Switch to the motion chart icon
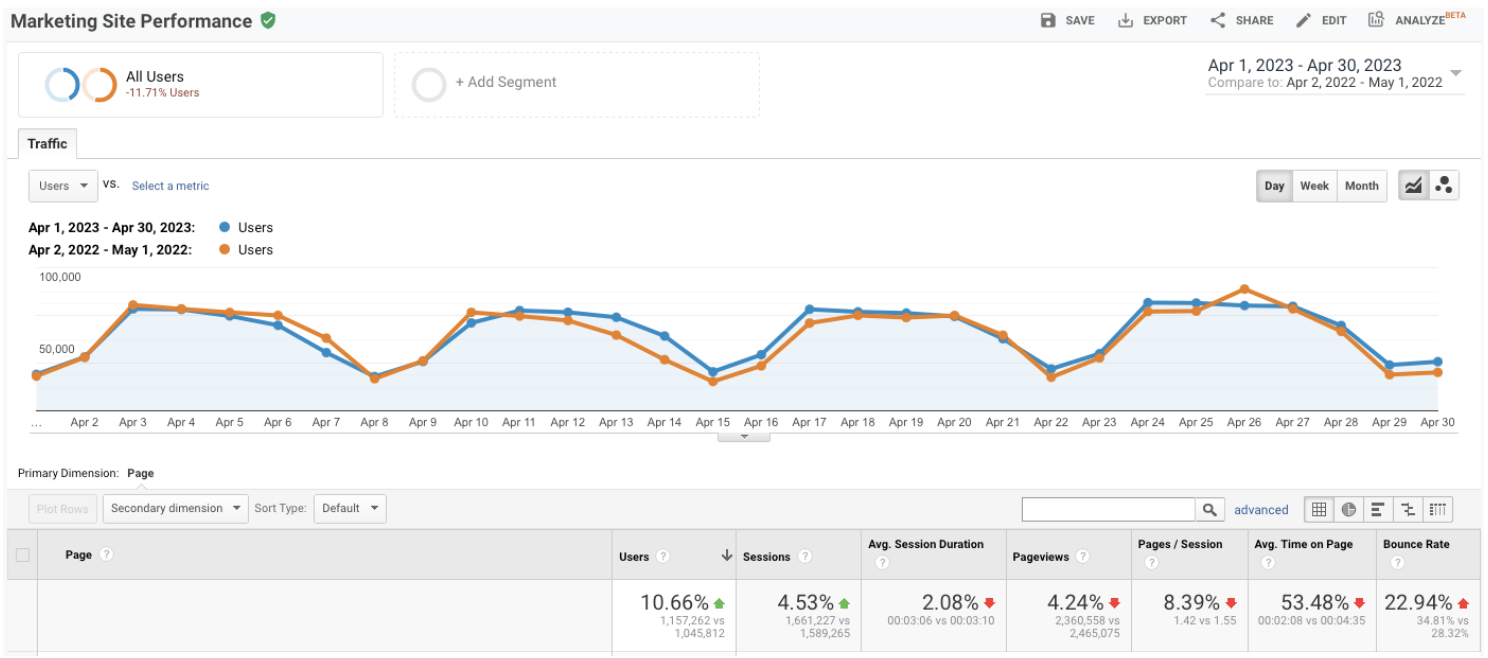 pos(1443,186)
